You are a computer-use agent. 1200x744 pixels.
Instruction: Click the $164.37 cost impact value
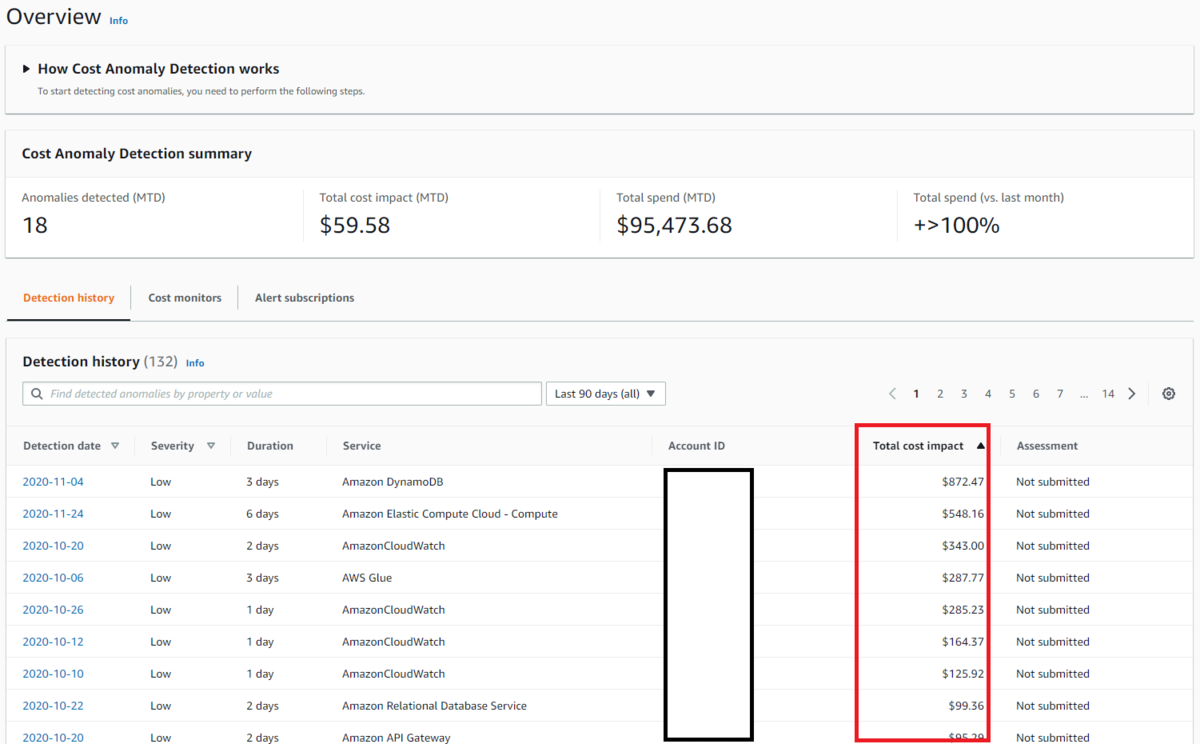click(963, 642)
